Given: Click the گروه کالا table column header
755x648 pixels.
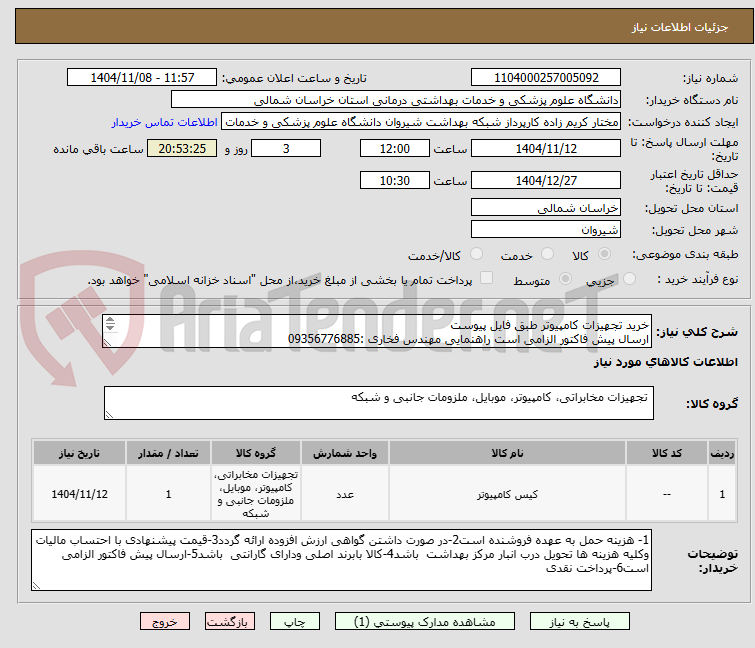Looking at the screenshot, I should point(256,453).
